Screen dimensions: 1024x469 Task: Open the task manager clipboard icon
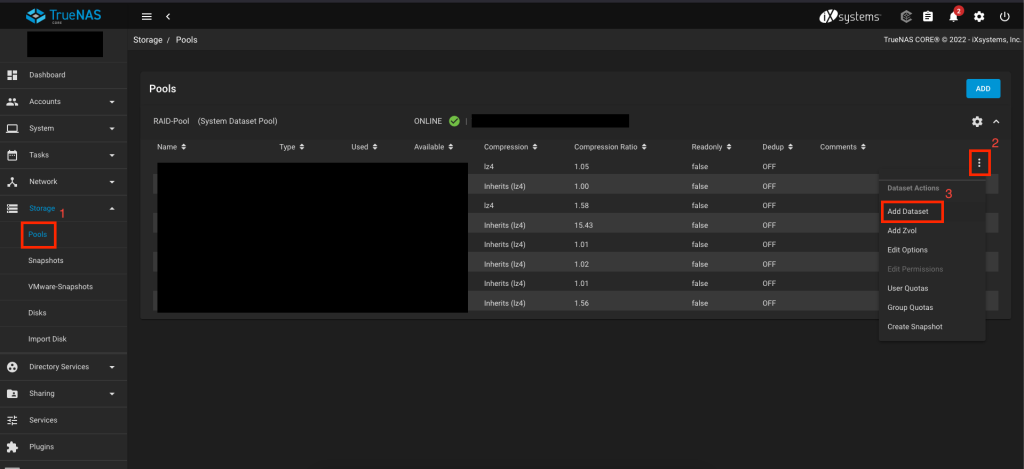point(927,16)
